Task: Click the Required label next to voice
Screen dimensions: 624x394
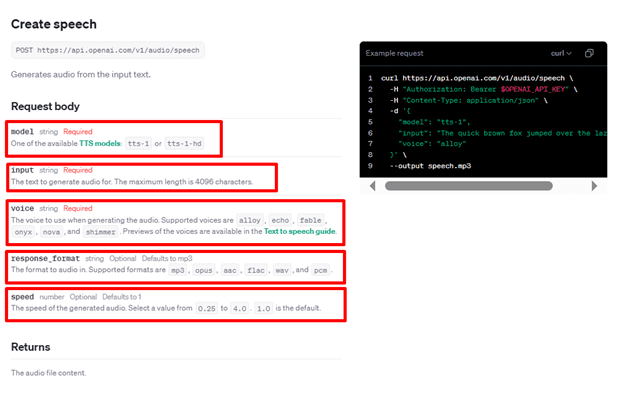Action: click(78, 208)
